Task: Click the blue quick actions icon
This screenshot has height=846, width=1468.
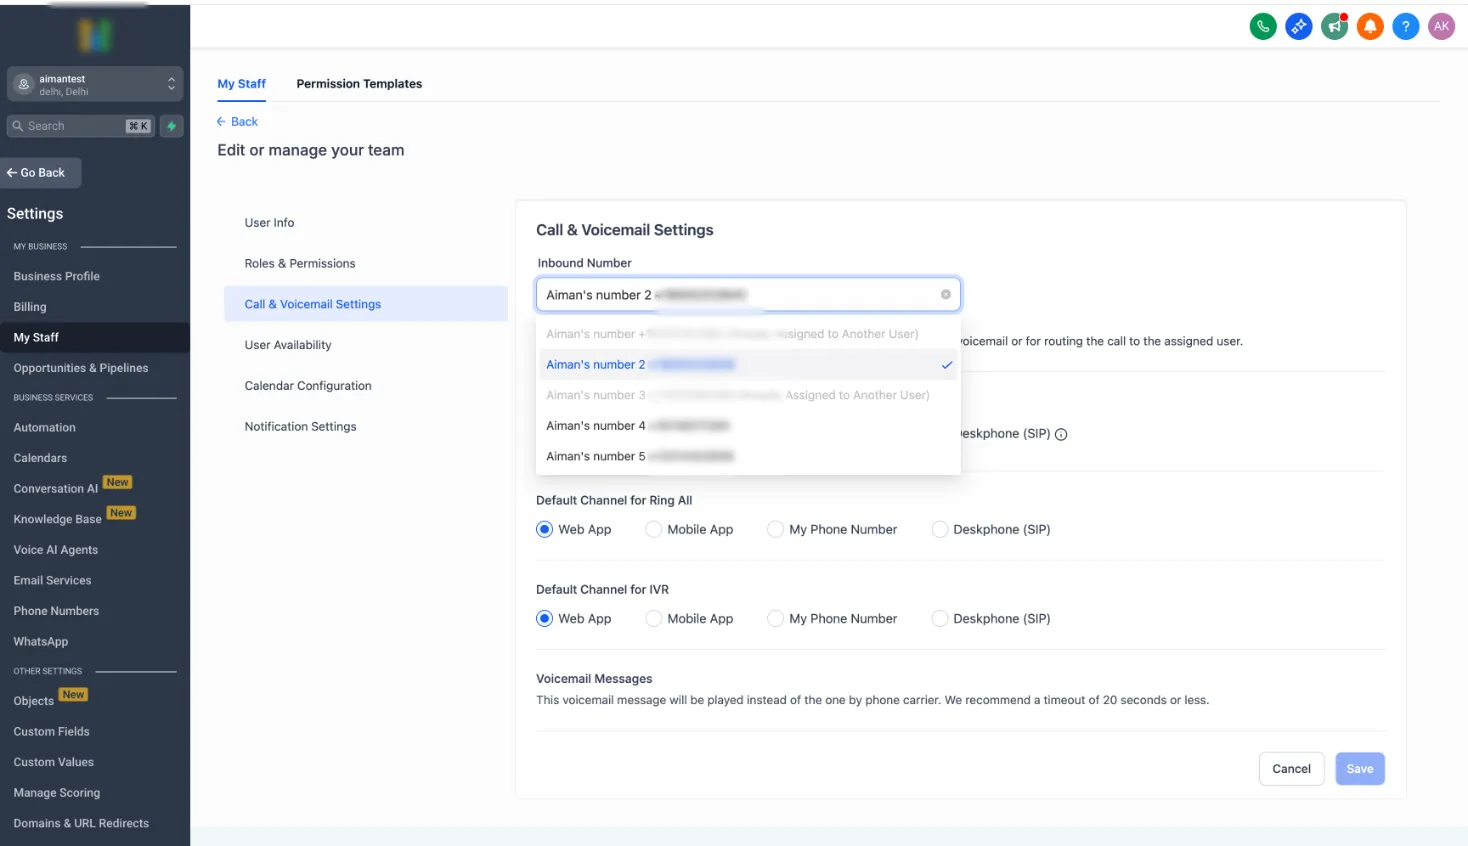Action: (1299, 27)
